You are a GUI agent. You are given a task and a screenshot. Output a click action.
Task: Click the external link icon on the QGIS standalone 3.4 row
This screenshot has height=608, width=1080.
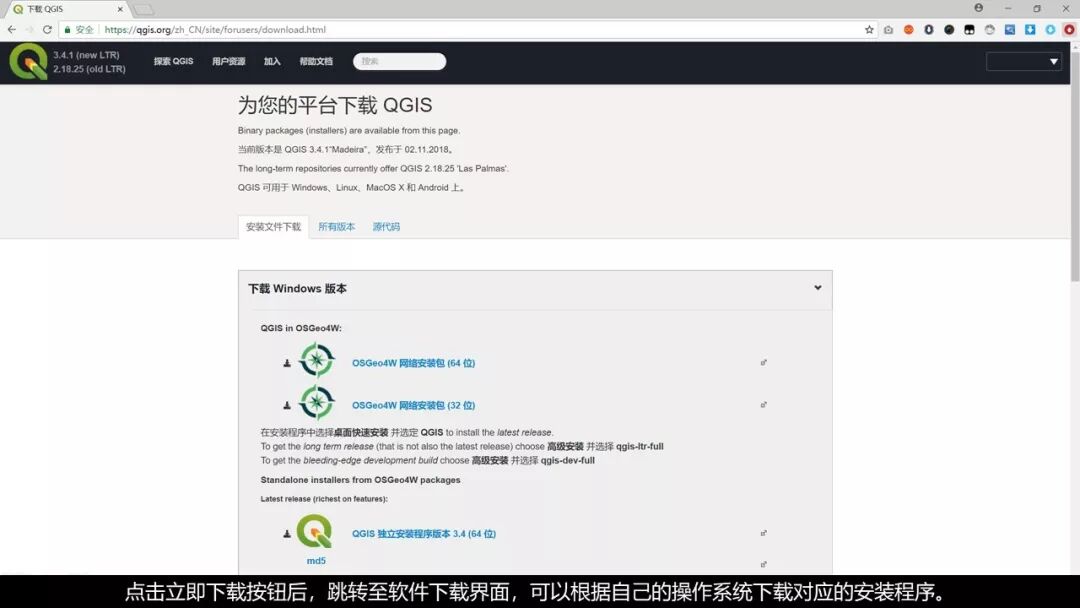pyautogui.click(x=763, y=533)
